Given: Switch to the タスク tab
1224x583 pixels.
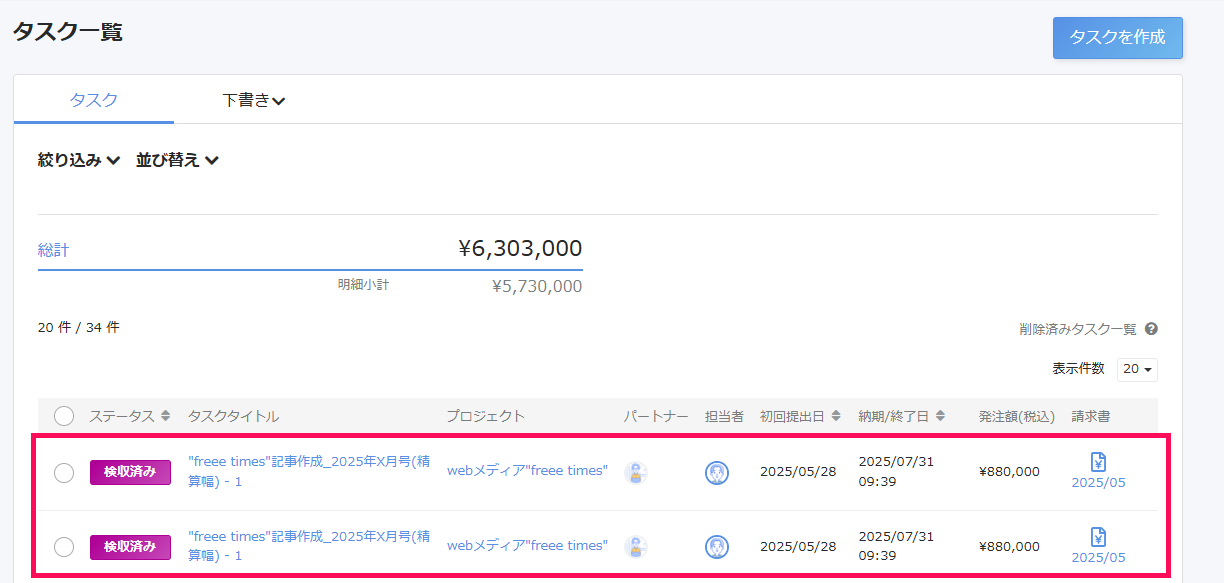Looking at the screenshot, I should (94, 100).
